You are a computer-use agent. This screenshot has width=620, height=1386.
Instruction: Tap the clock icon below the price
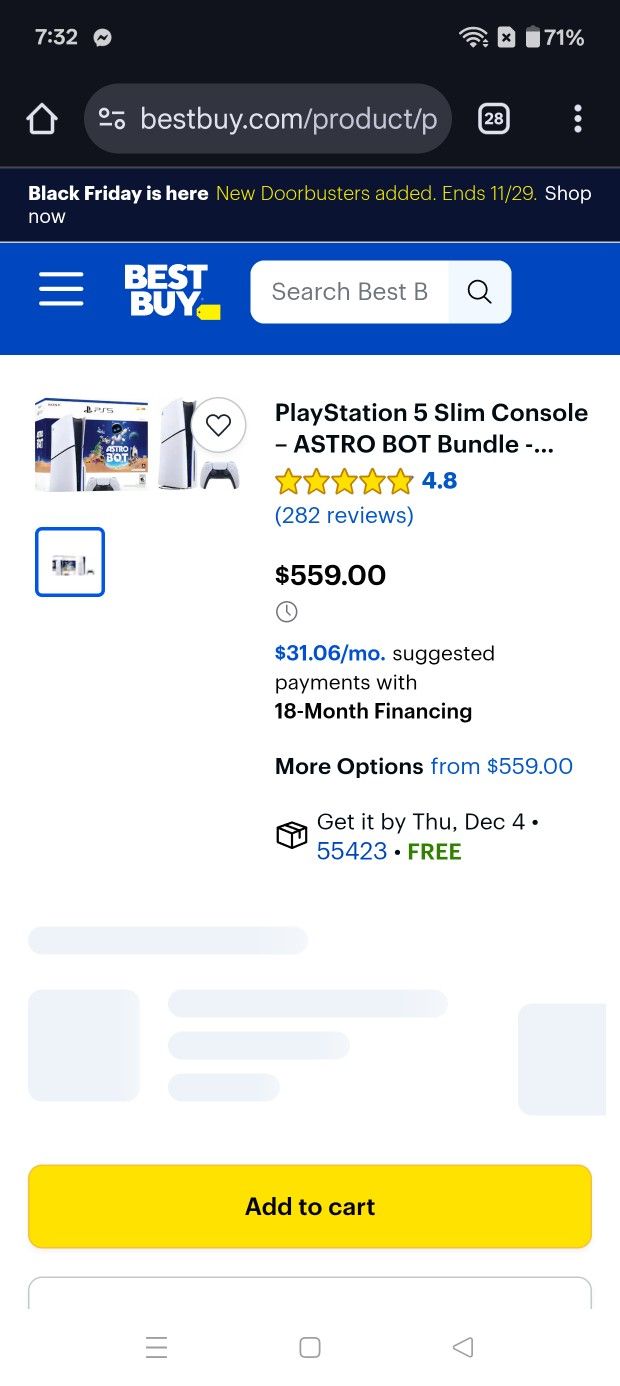[x=286, y=611]
